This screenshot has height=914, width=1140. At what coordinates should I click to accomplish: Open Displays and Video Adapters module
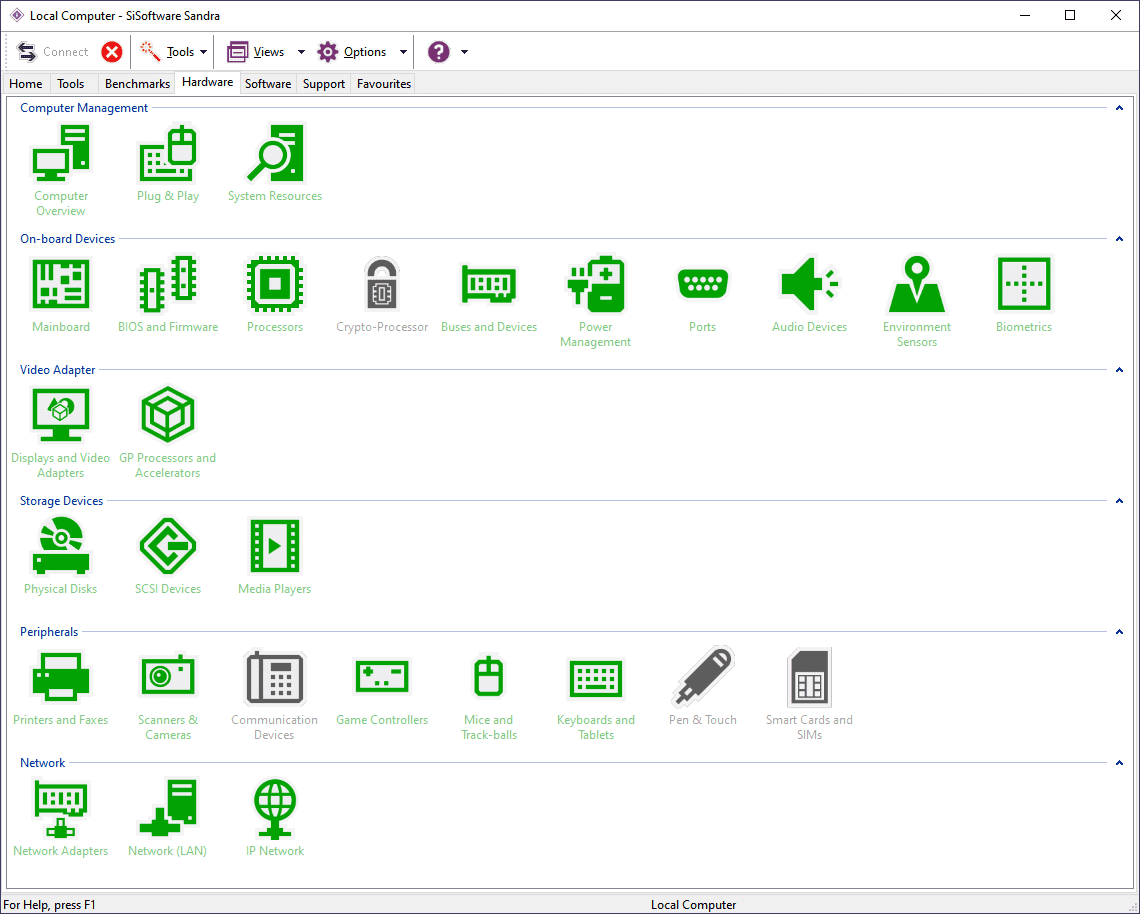pos(61,431)
